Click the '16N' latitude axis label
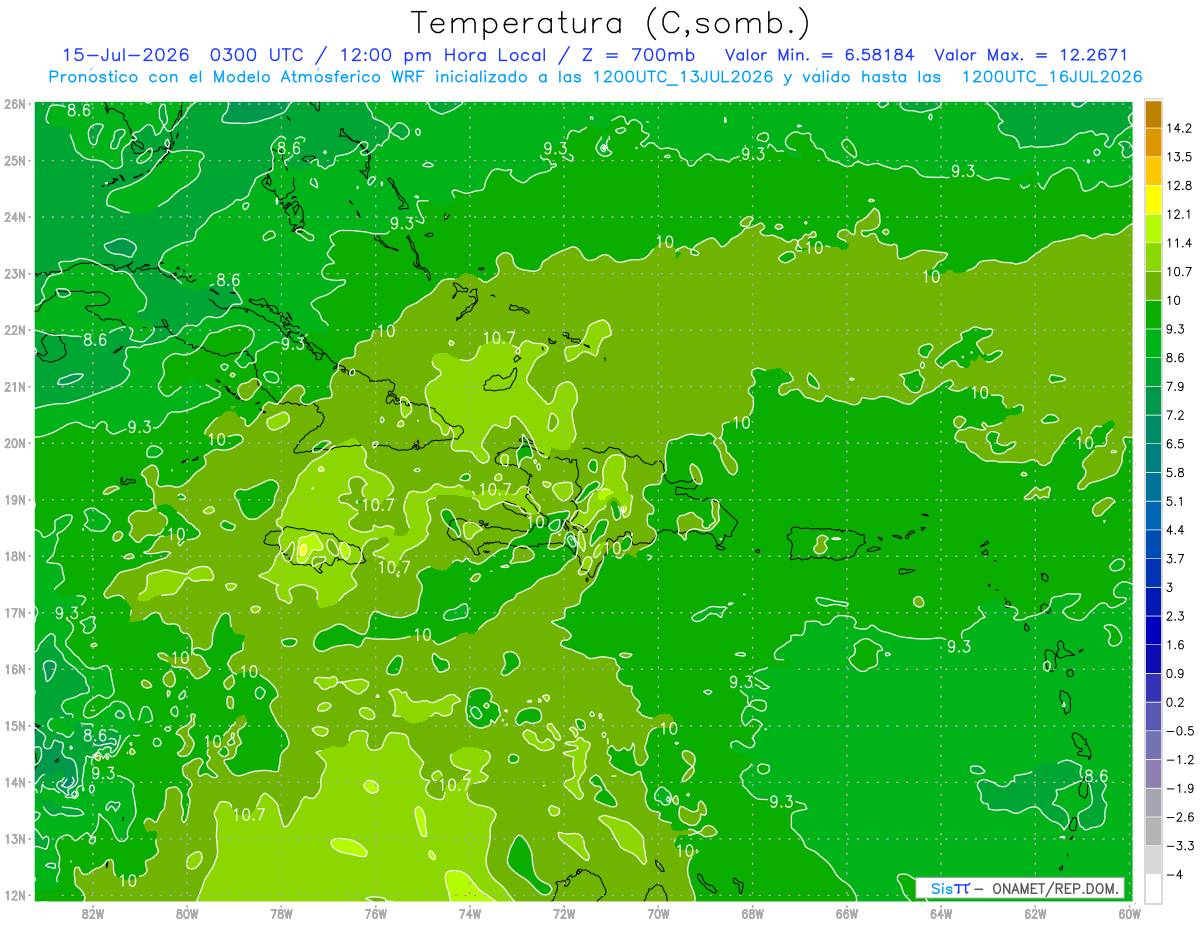Viewport: 1200px width, 927px height. click(14, 669)
